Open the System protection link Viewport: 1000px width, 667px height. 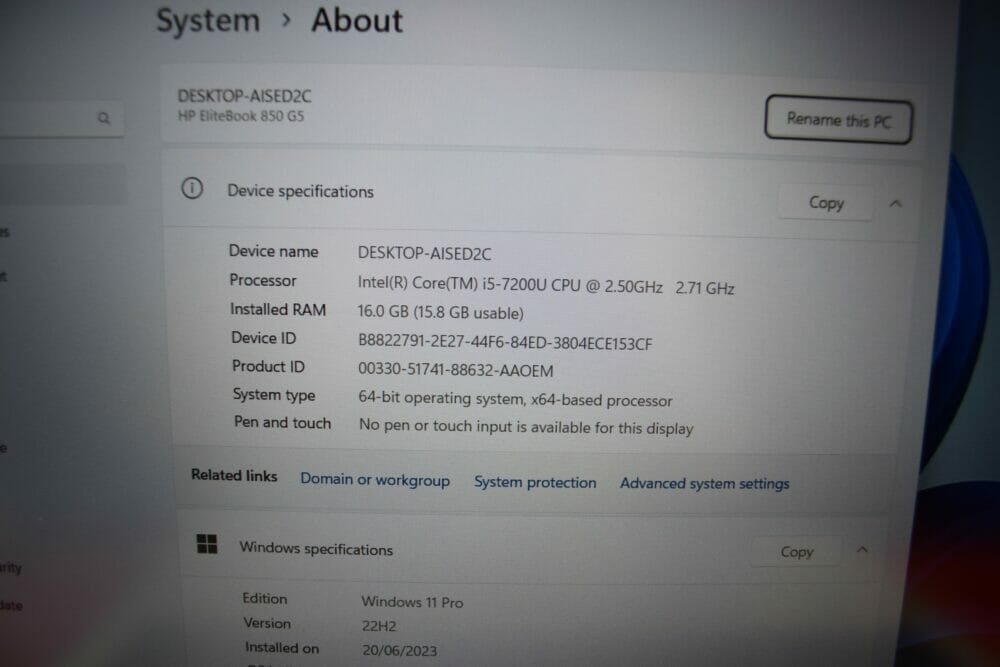pos(535,482)
